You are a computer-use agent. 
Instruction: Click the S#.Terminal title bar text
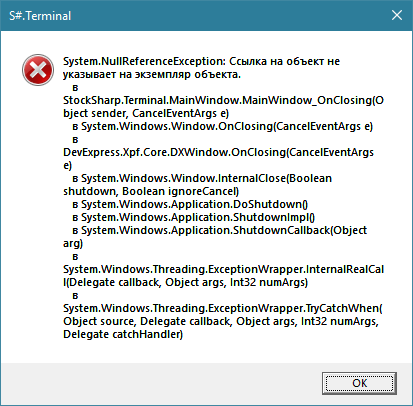(x=40, y=16)
